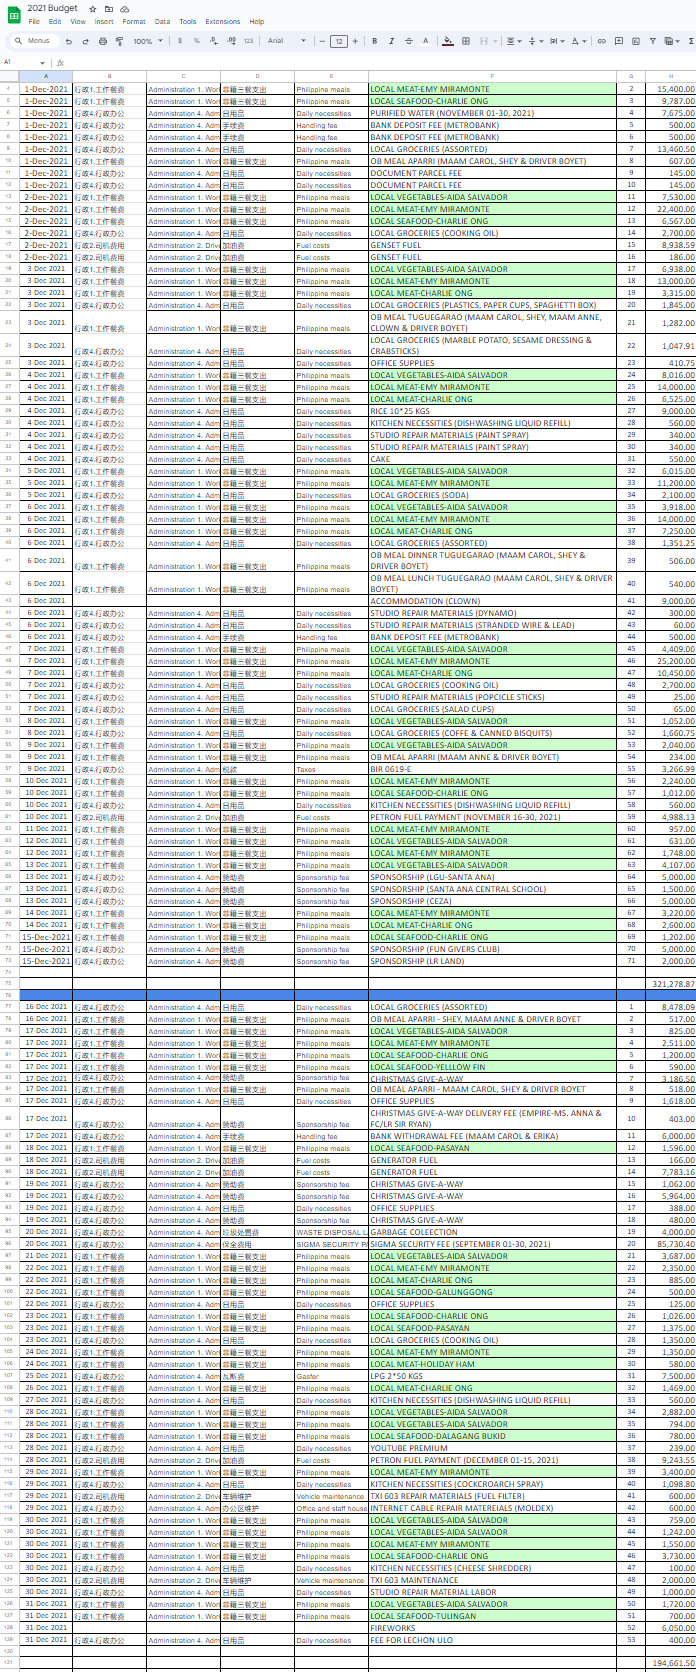The image size is (696, 1672).
Task: Open the Arial font dropdown
Action: (285, 41)
